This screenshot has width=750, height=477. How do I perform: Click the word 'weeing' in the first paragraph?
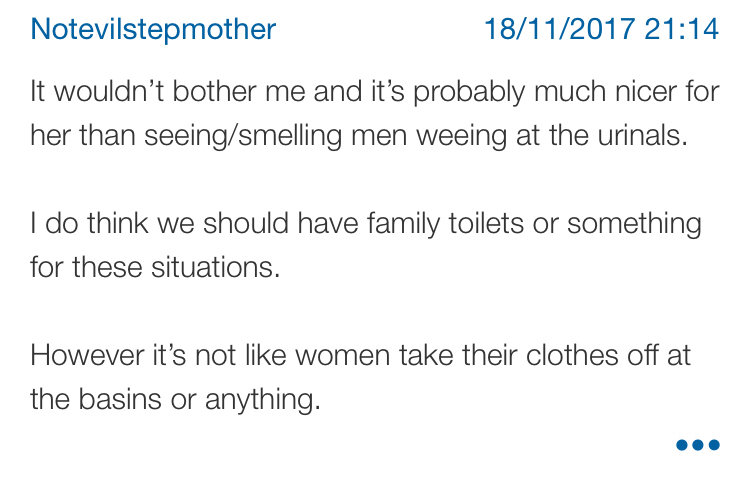461,136
